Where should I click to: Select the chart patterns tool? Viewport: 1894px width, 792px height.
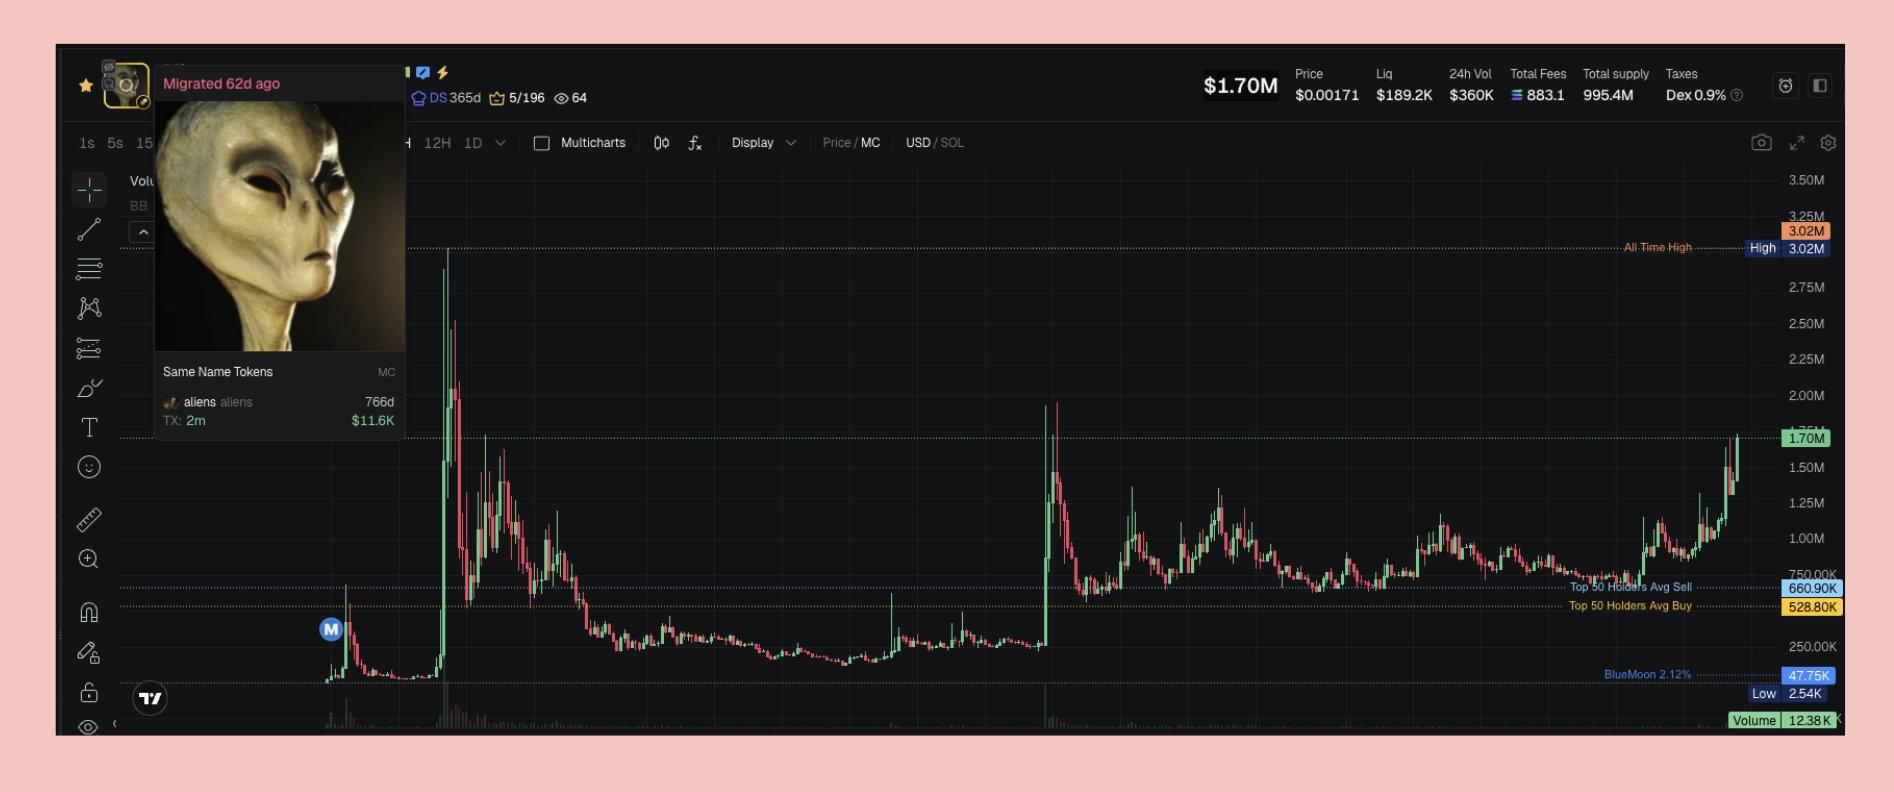89,308
